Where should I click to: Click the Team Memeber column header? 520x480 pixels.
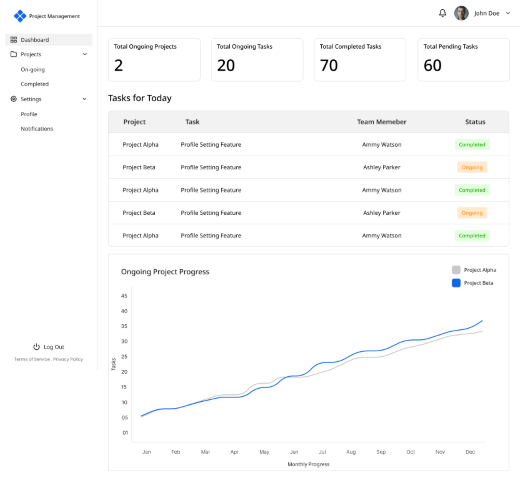click(382, 122)
